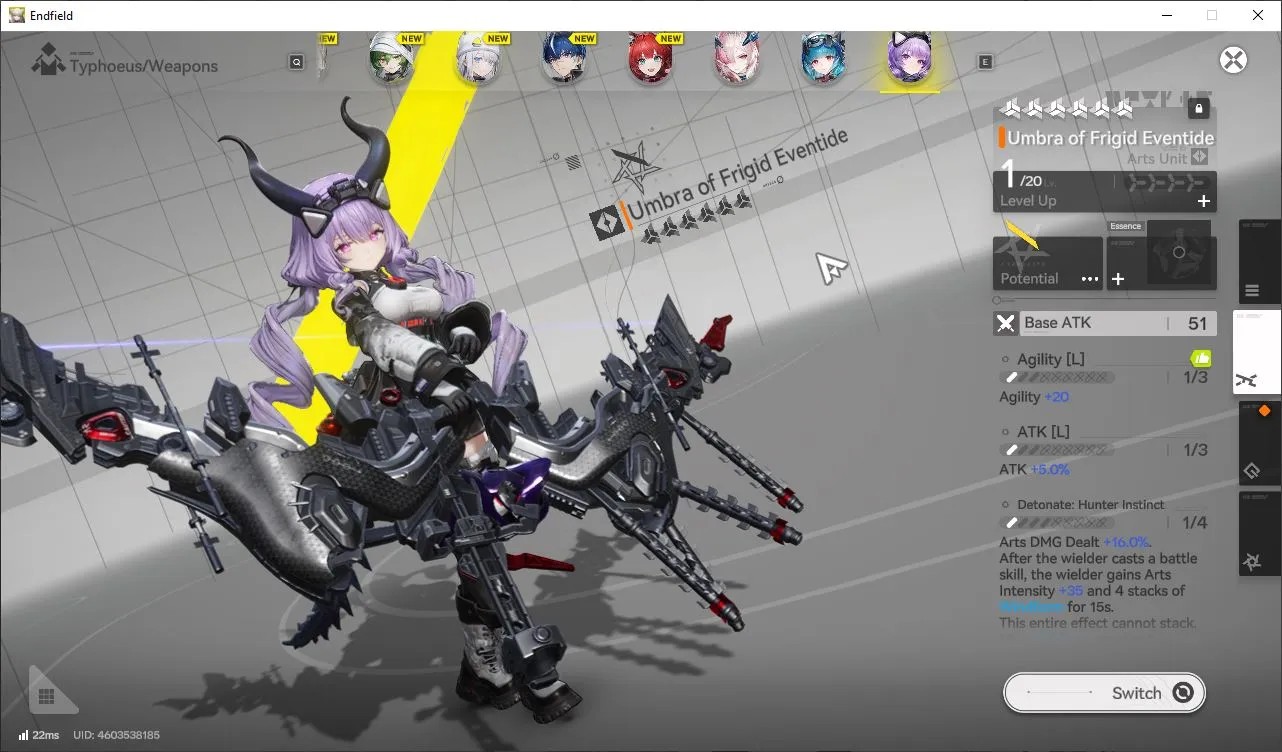The image size is (1282, 752).
Task: Toggle the green tag on Agility skill
Action: 1201,358
